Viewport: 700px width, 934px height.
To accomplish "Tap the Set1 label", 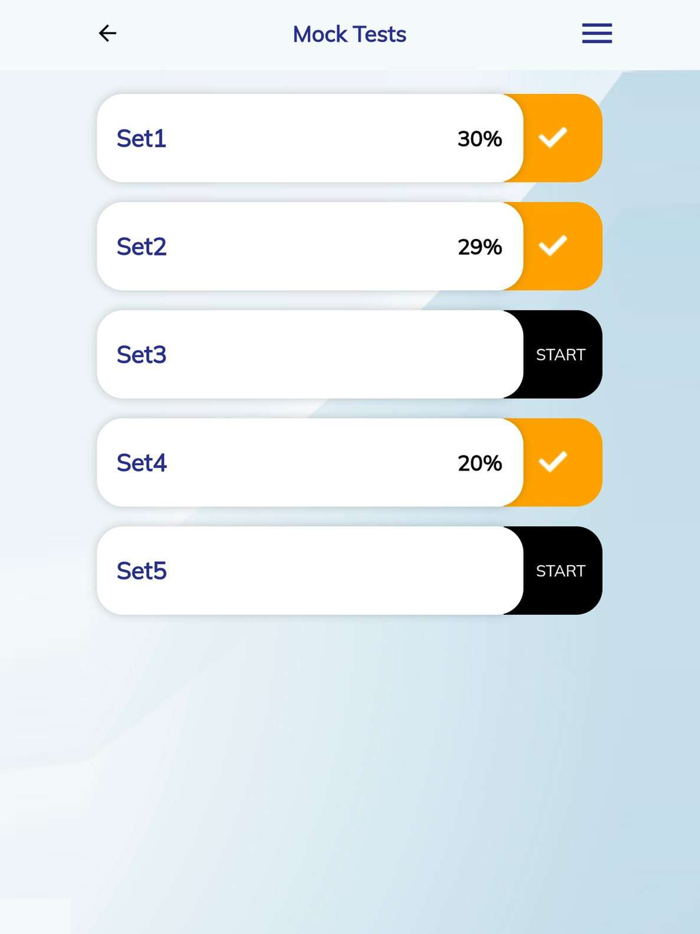I will pyautogui.click(x=141, y=138).
